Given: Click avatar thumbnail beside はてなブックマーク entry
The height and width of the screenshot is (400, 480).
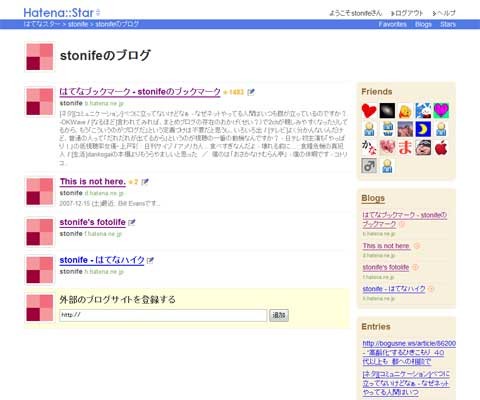Looking at the screenshot, I should pos(40,102).
